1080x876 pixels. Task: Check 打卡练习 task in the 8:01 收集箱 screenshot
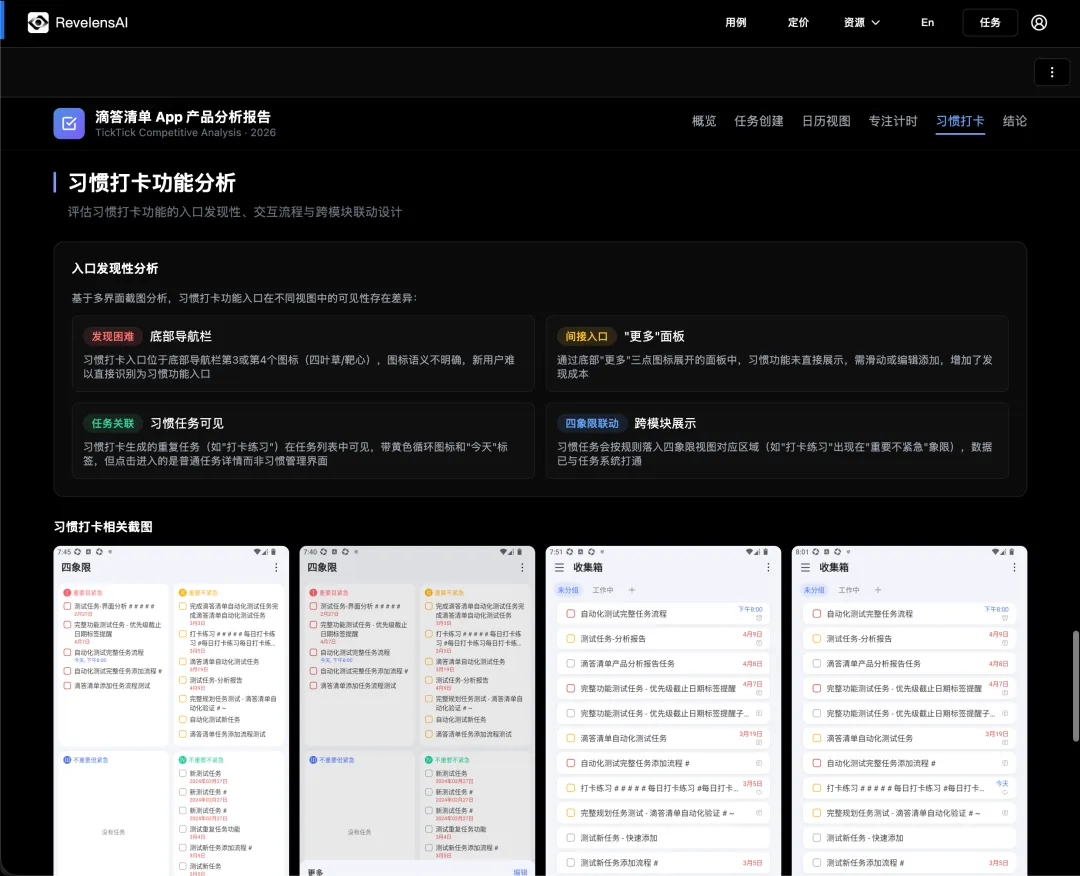point(816,788)
